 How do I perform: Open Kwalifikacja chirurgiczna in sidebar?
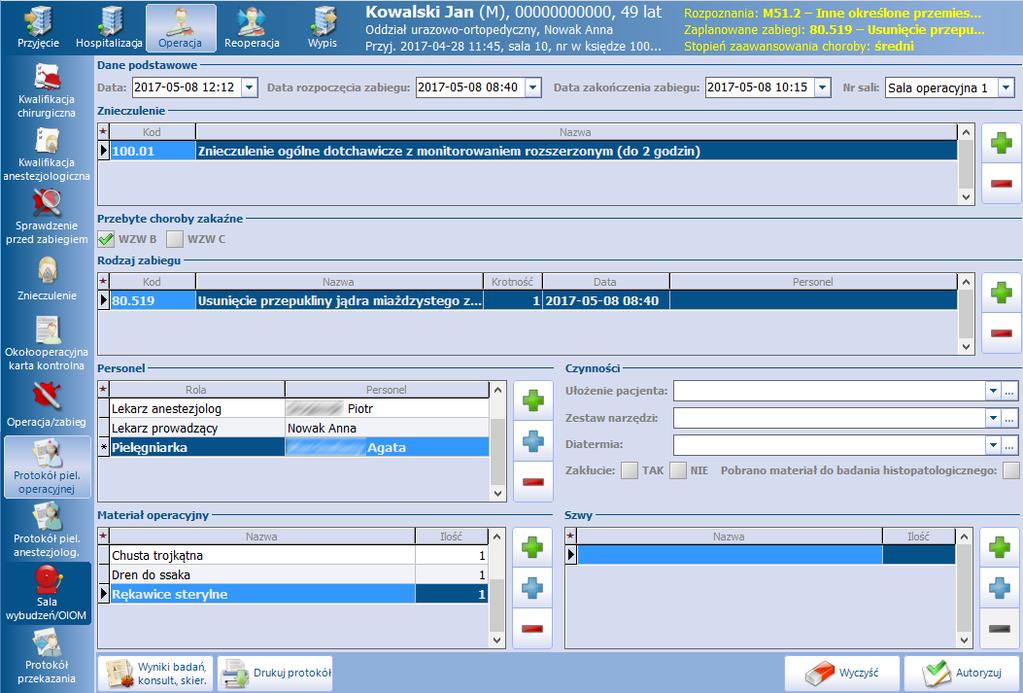pyautogui.click(x=46, y=91)
